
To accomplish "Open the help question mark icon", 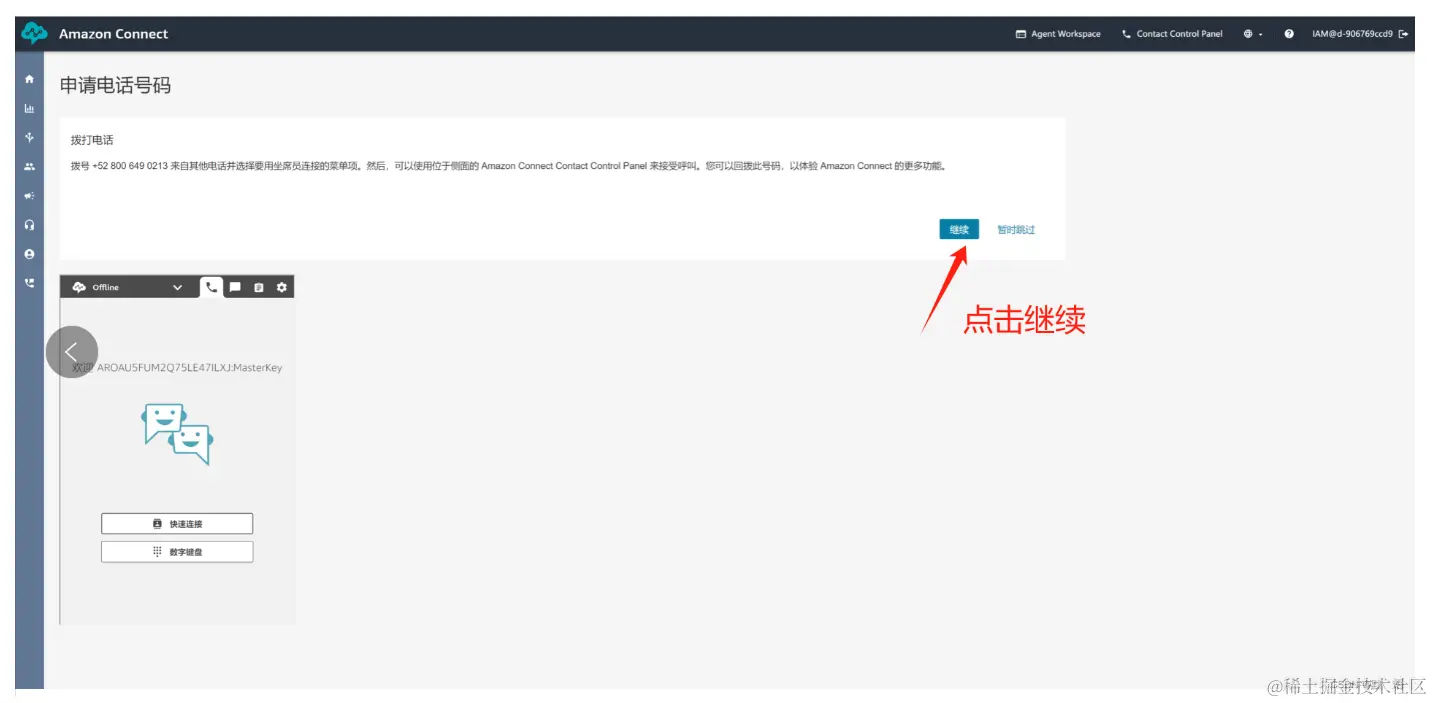I will click(1289, 34).
